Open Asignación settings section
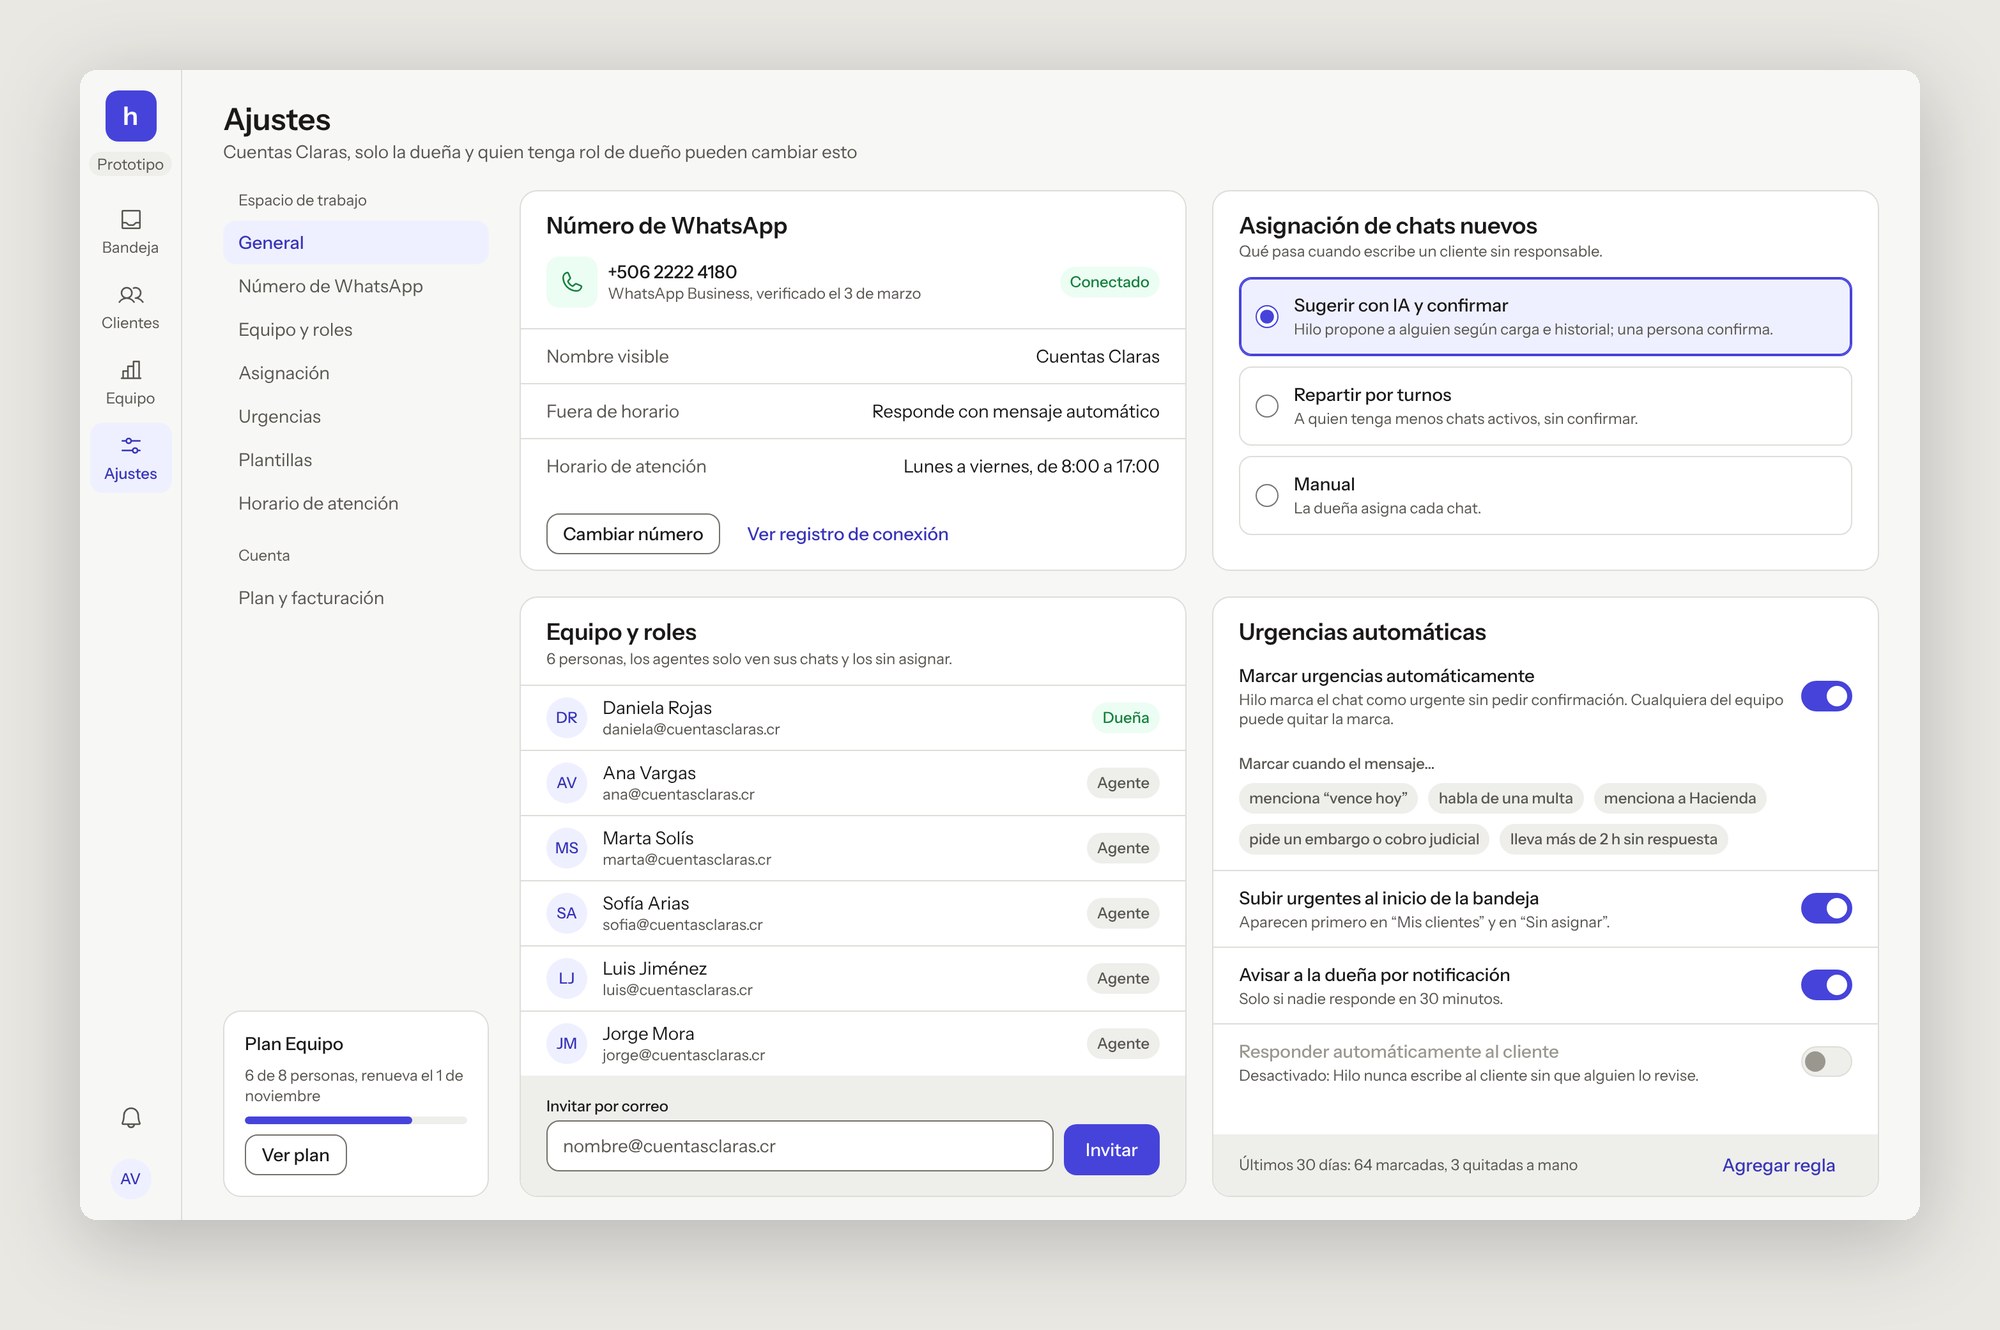Viewport: 2000px width, 1330px height. (x=356, y=373)
